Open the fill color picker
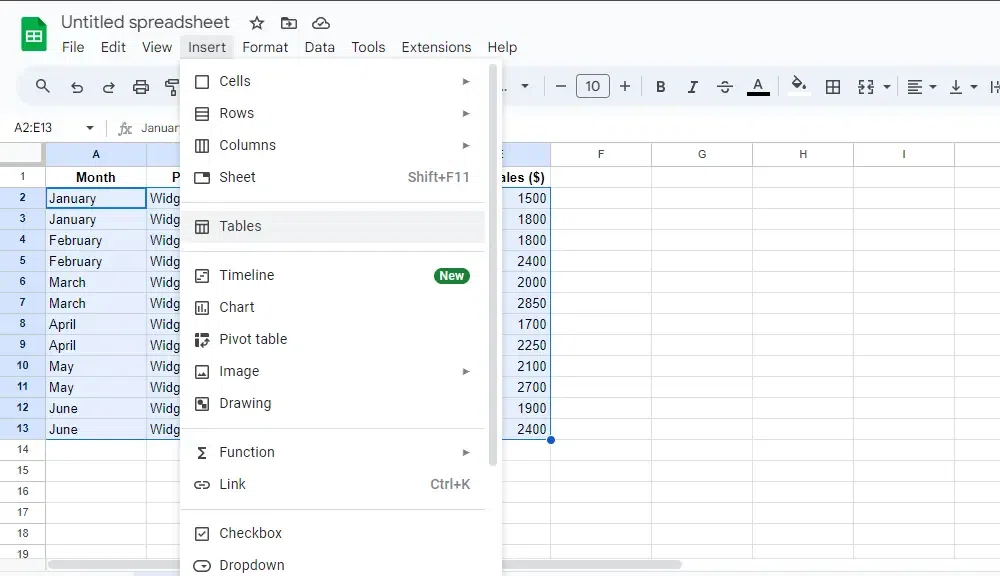Screen dimensions: 1000x576 [798, 85]
